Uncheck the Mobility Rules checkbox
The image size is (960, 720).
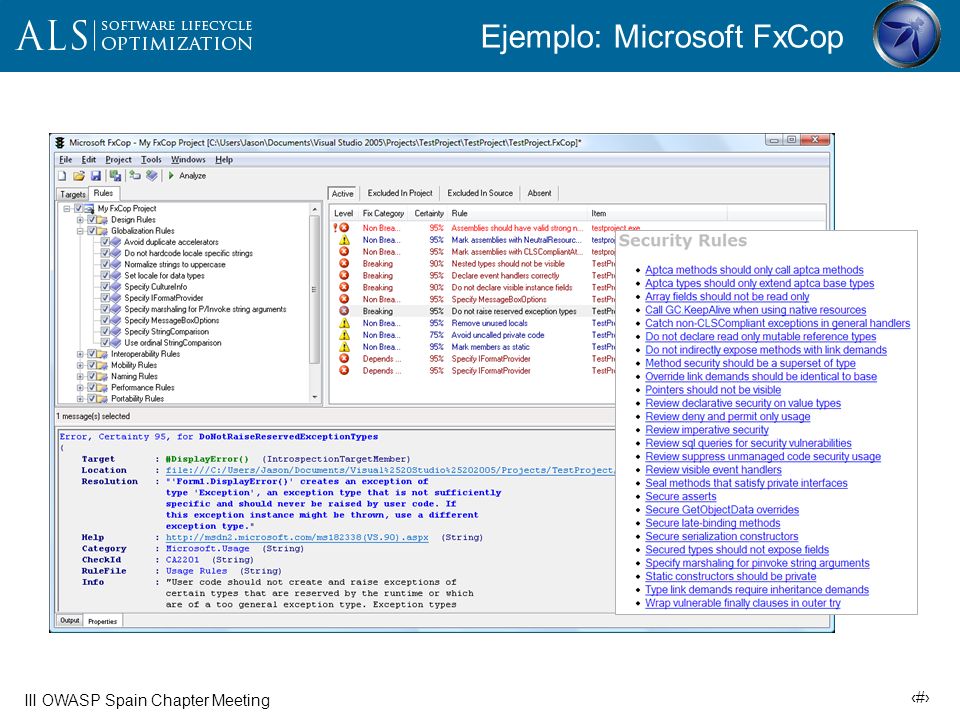pos(91,365)
